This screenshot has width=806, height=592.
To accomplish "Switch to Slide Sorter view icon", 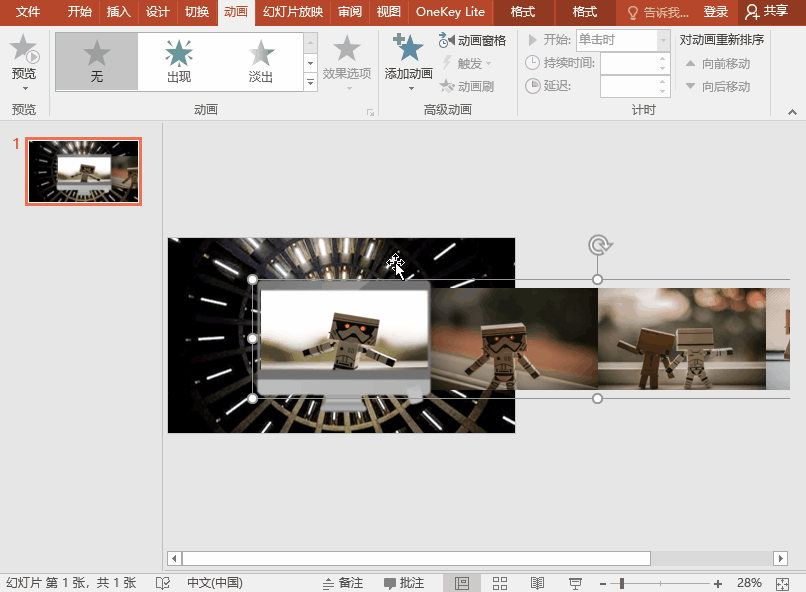I will coord(500,583).
